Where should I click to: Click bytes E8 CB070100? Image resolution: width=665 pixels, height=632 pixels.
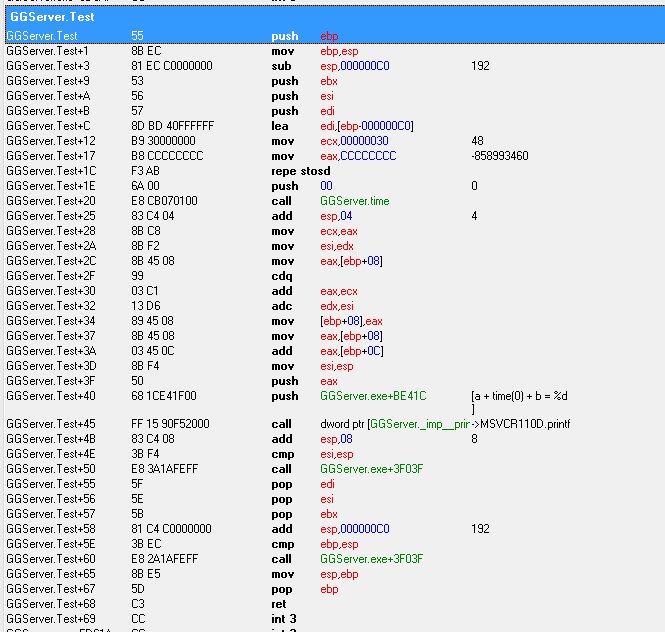point(164,201)
